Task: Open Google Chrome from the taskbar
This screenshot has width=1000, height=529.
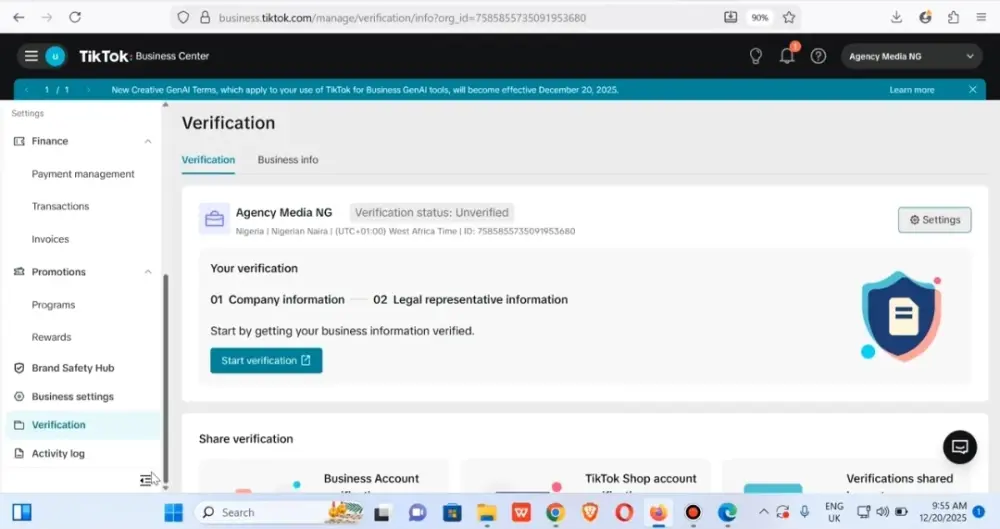Action: (x=555, y=512)
